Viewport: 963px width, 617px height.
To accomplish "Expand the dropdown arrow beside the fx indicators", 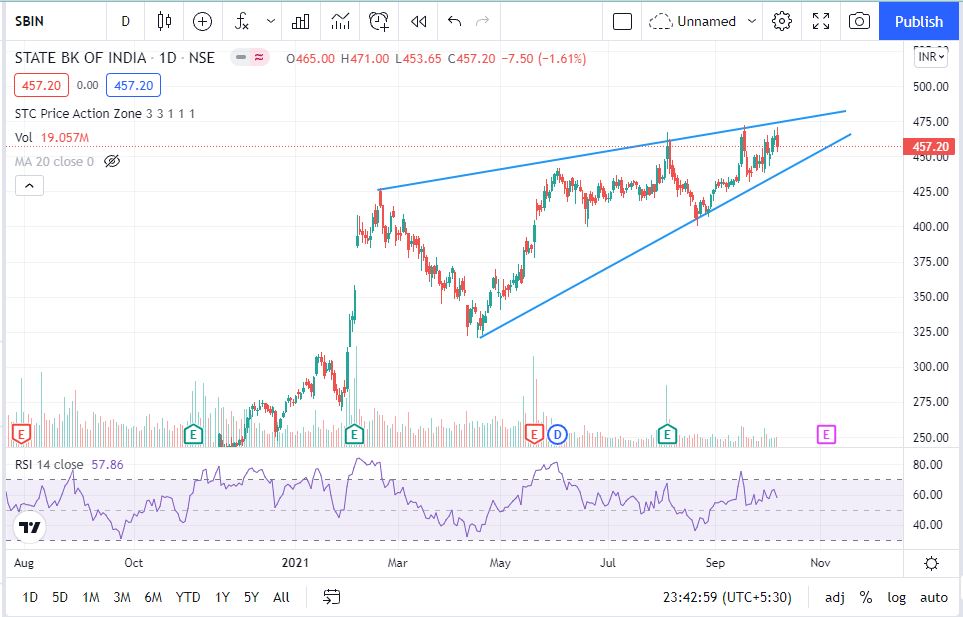I will 271,21.
